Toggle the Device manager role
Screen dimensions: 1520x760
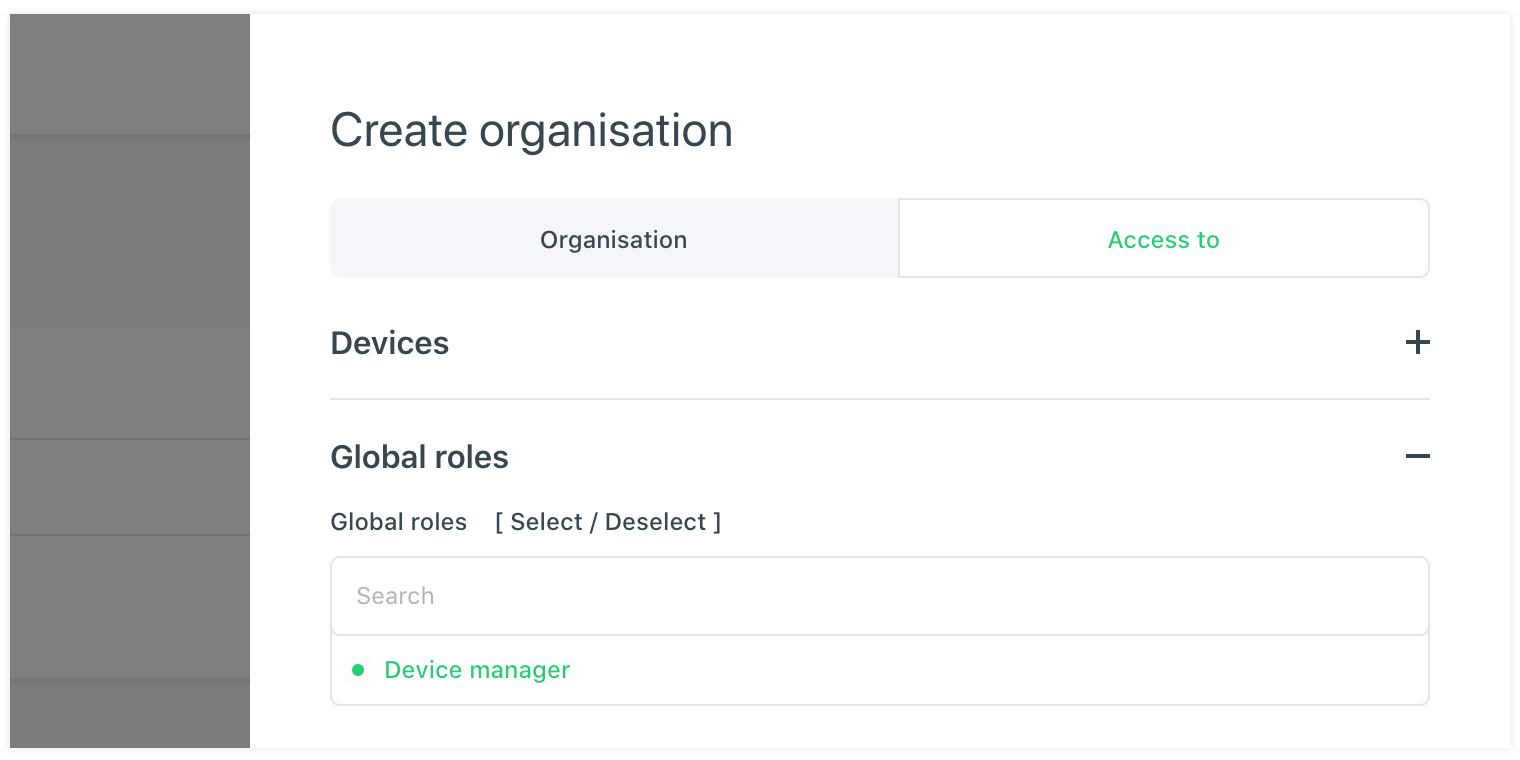[x=477, y=670]
